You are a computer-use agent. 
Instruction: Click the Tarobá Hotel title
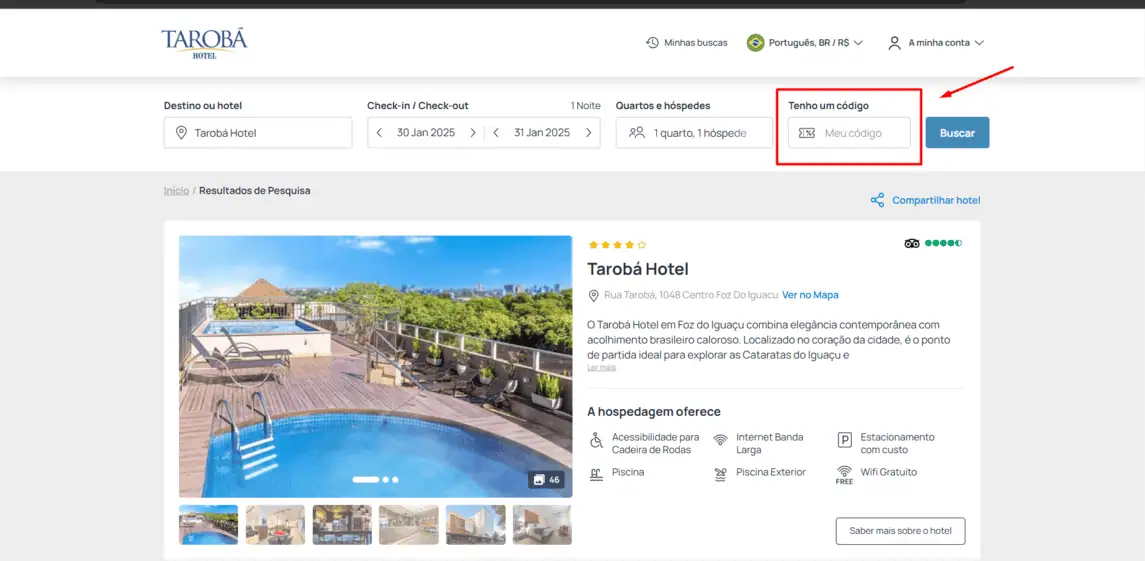point(638,269)
